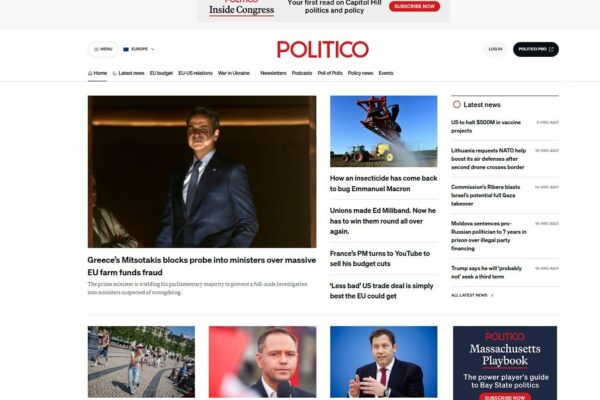The image size is (600, 400).
Task: Read the insecticide Emmanuel Macron article
Action: click(x=383, y=183)
